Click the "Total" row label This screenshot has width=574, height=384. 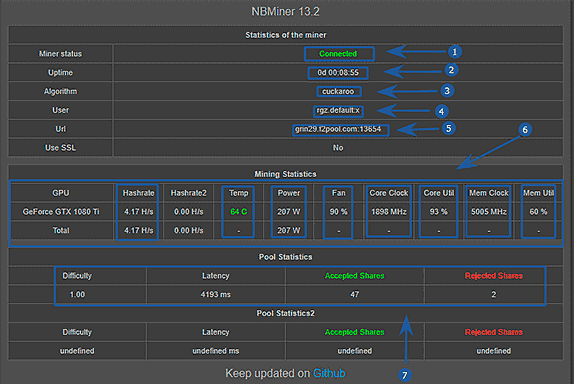(x=61, y=230)
